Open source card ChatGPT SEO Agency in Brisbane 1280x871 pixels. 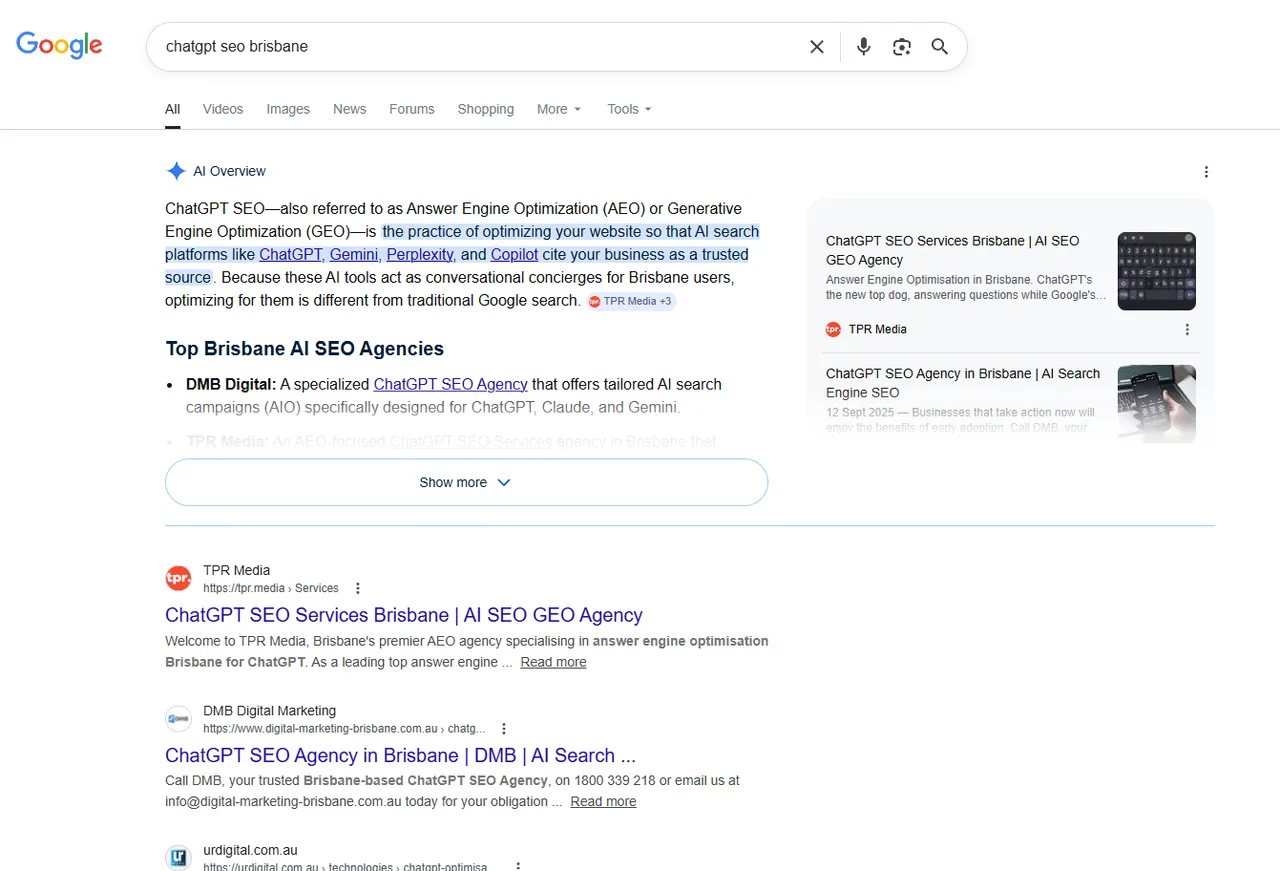tap(963, 383)
